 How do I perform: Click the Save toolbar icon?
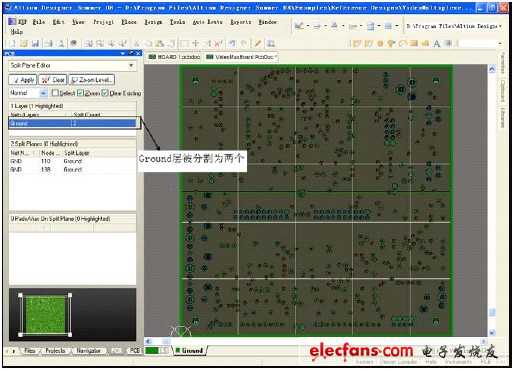point(35,44)
